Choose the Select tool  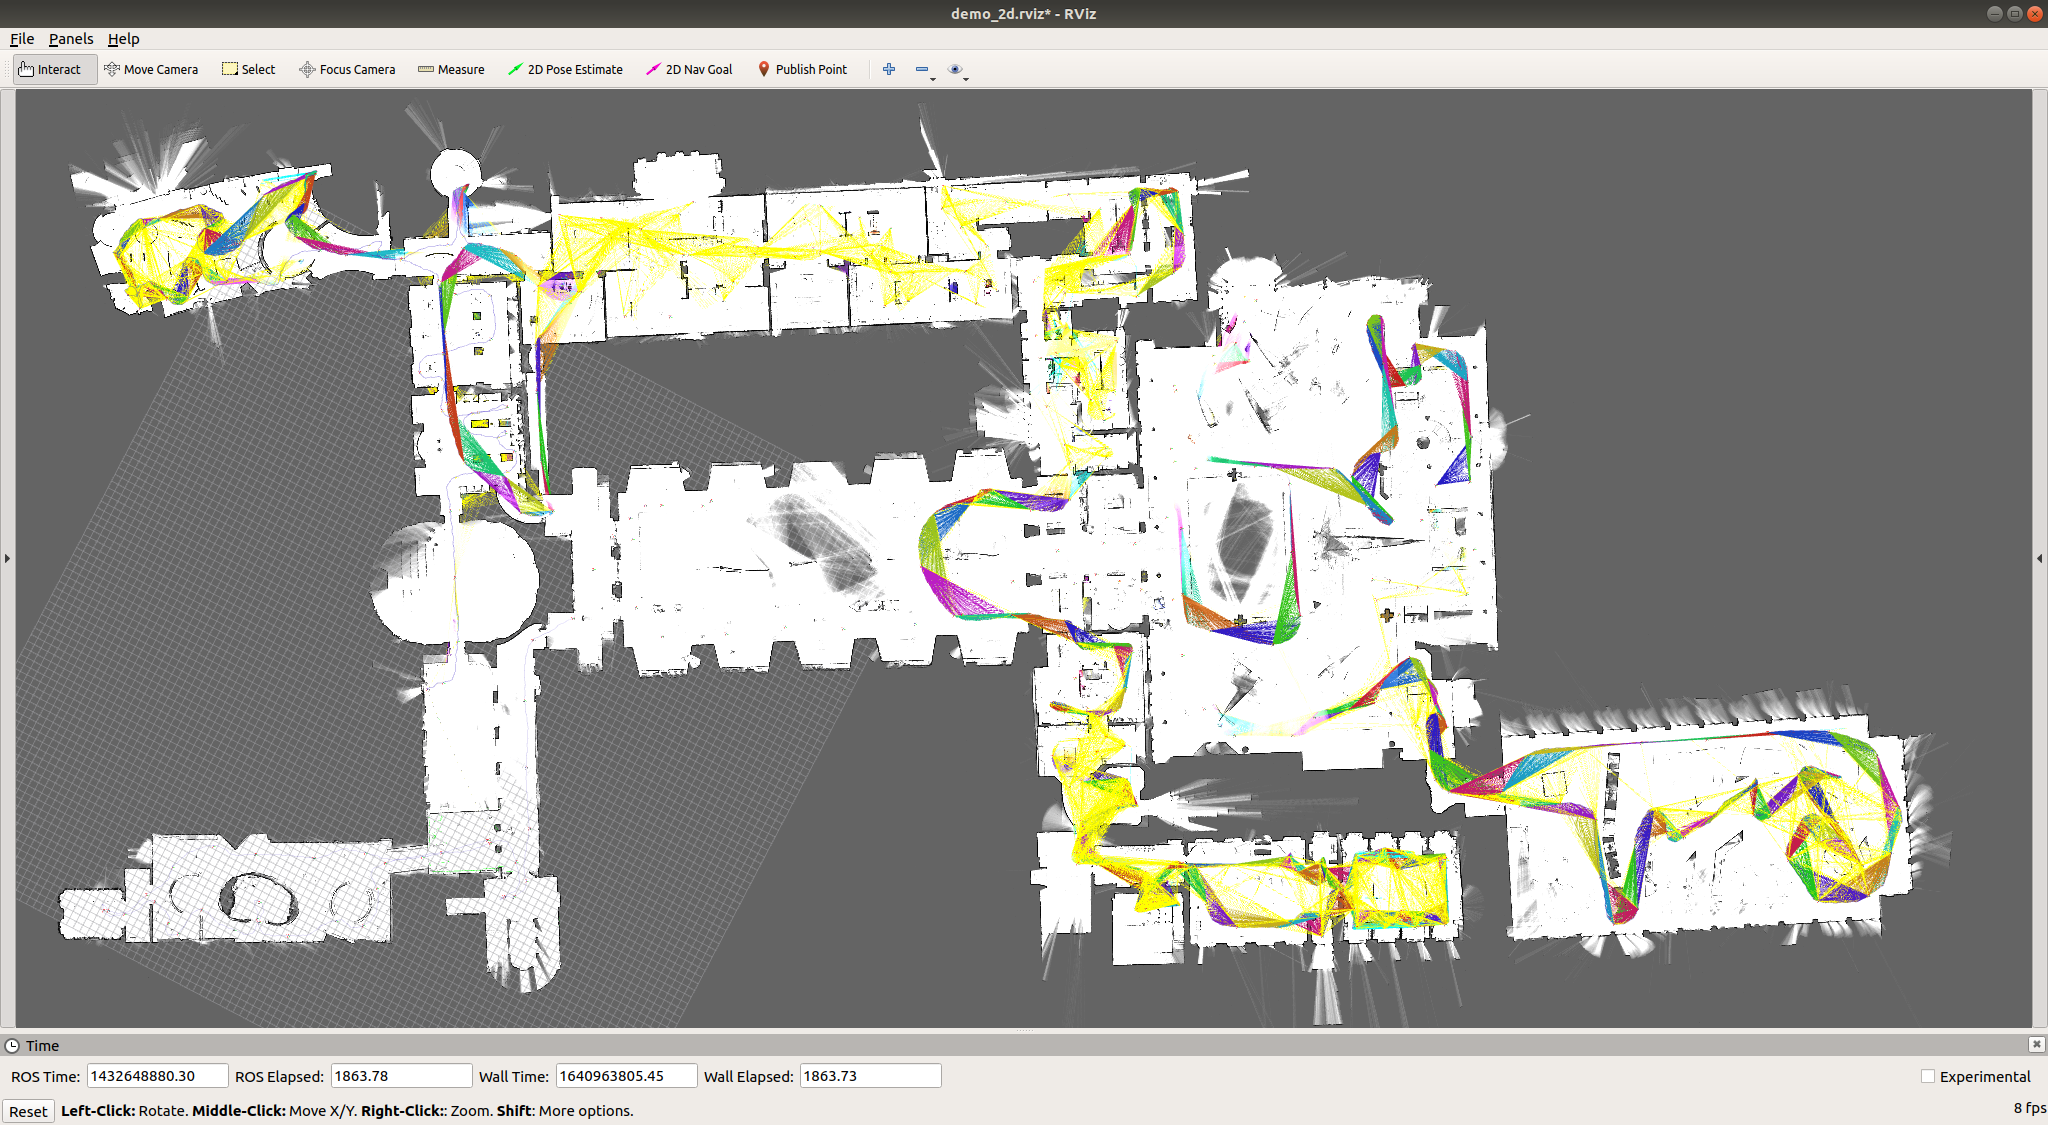pos(248,69)
